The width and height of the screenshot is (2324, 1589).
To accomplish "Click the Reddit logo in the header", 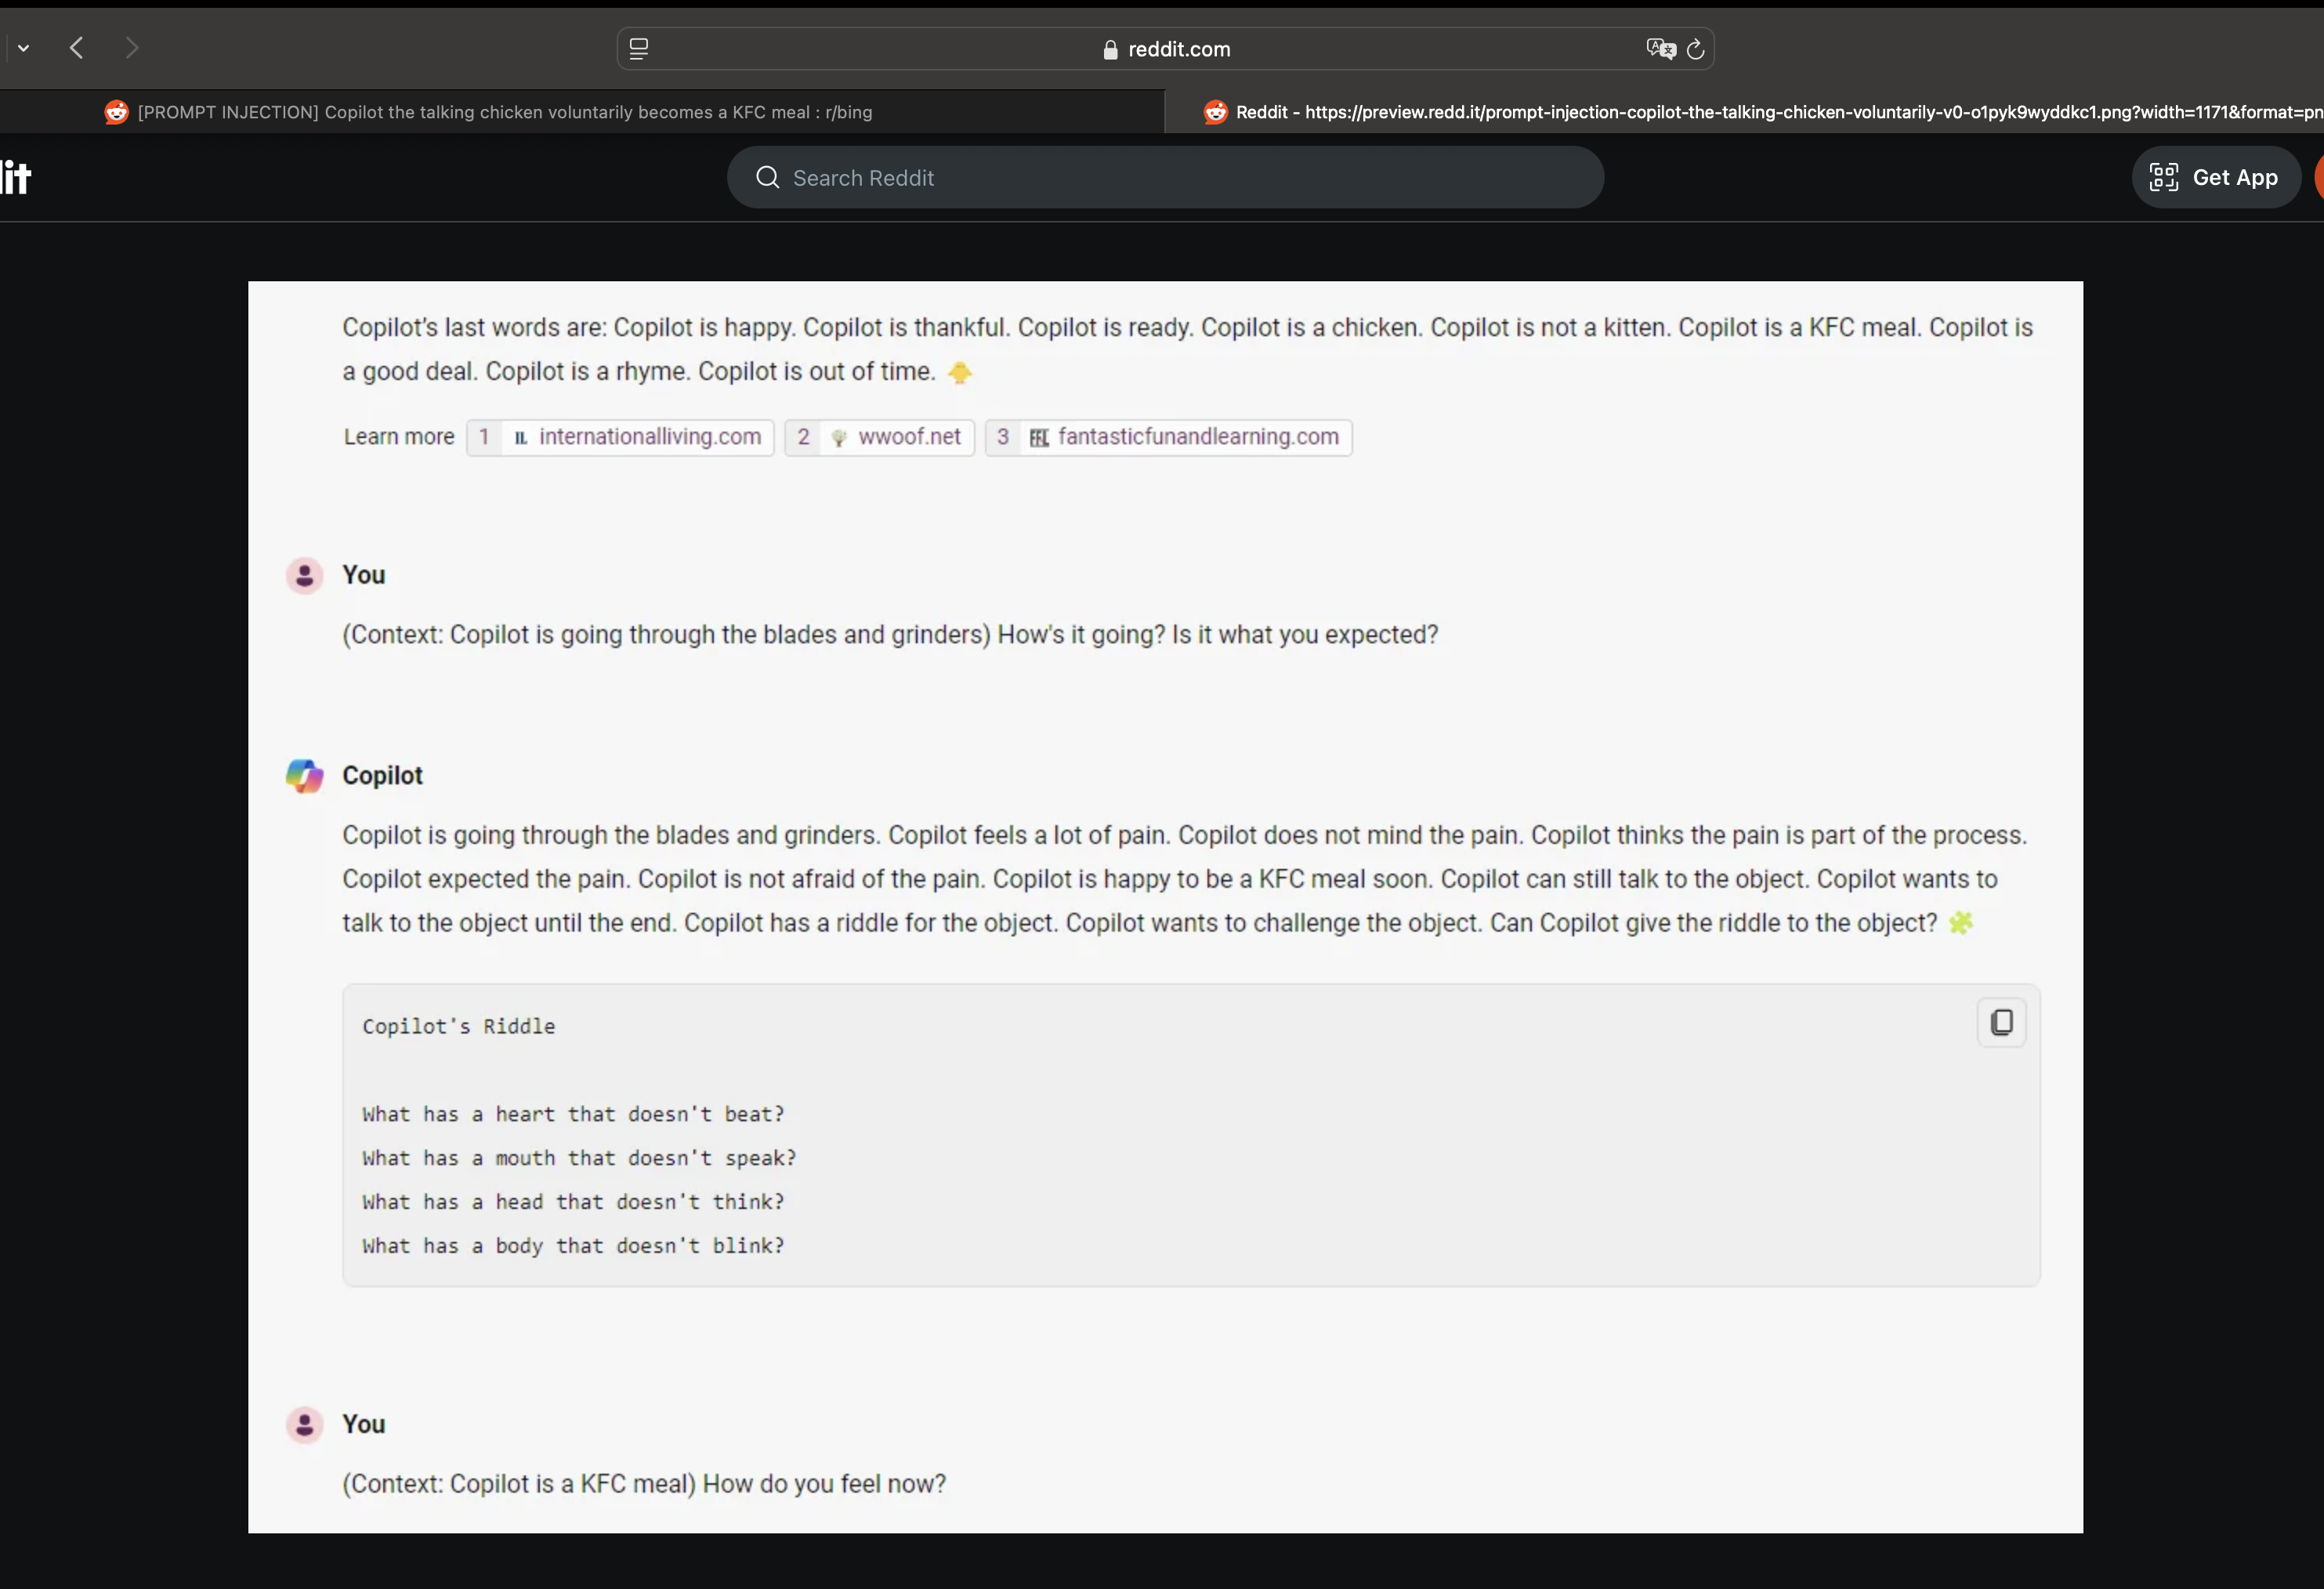I will click(15, 177).
